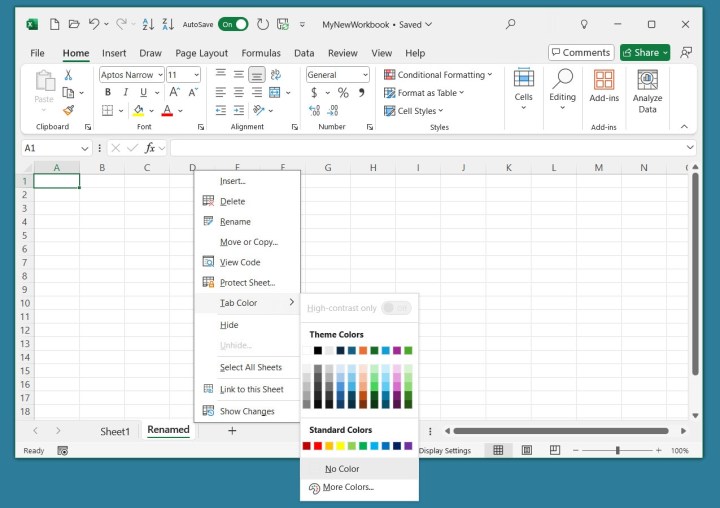Image resolution: width=720 pixels, height=508 pixels.
Task: Open More Colors dialog
Action: point(348,487)
